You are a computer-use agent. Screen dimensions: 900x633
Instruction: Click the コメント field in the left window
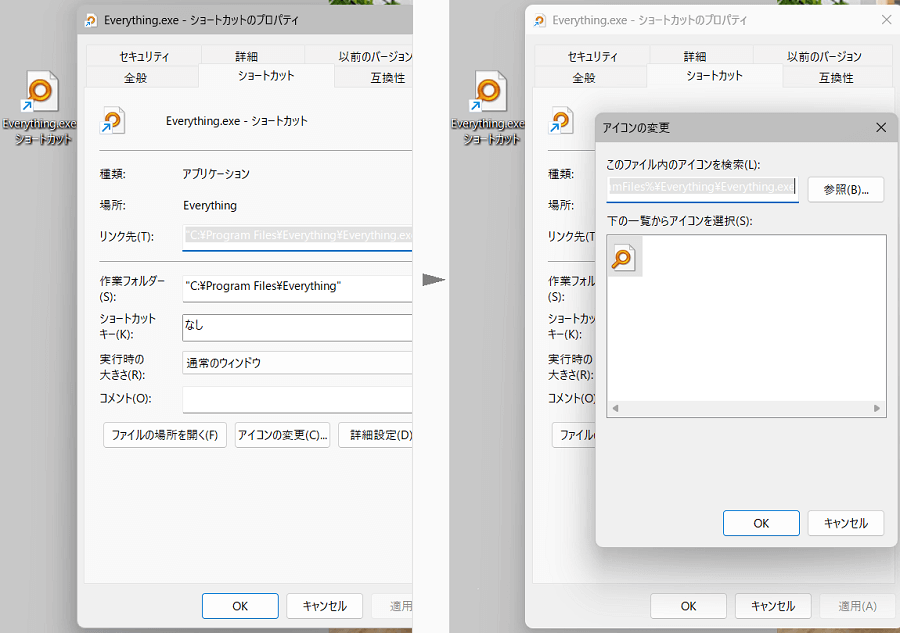click(x=297, y=399)
